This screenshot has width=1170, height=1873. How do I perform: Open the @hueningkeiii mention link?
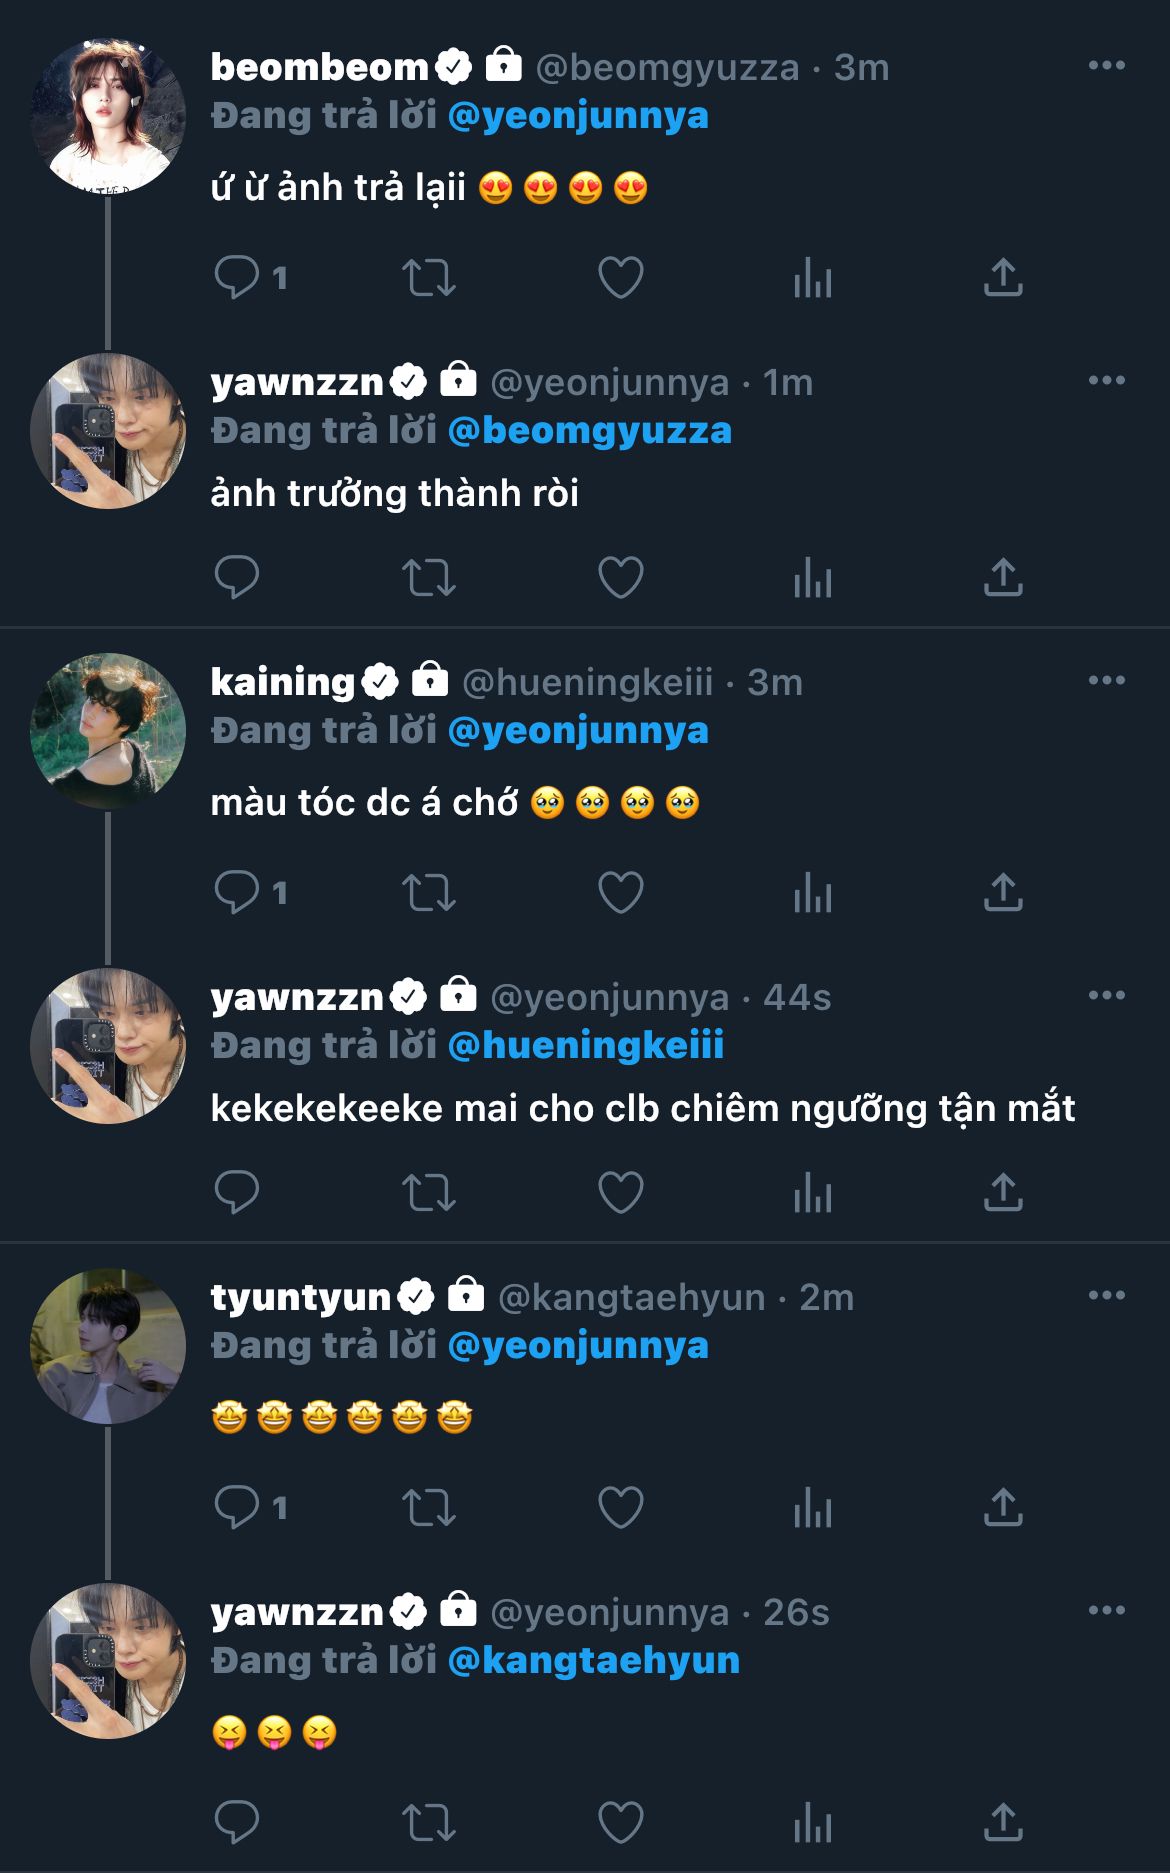tap(586, 1046)
